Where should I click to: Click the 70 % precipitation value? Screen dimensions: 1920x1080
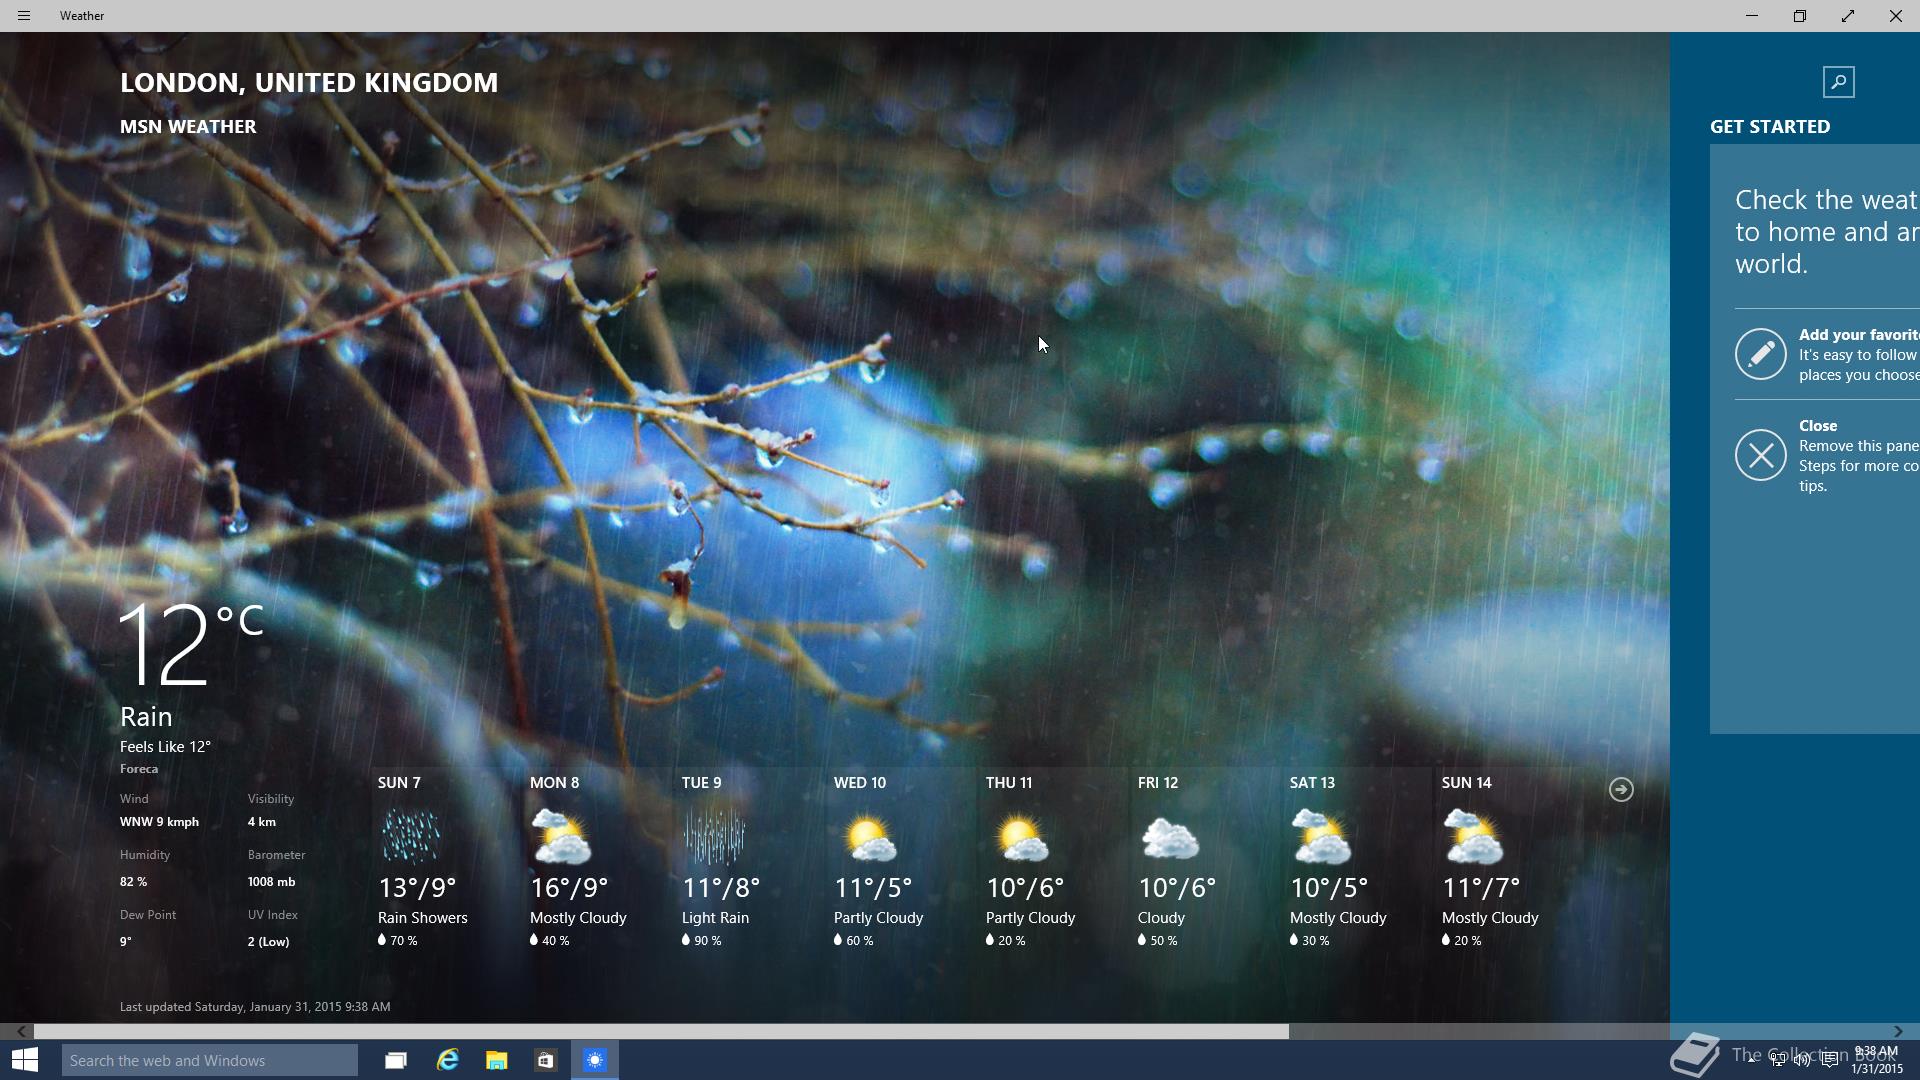pyautogui.click(x=403, y=940)
